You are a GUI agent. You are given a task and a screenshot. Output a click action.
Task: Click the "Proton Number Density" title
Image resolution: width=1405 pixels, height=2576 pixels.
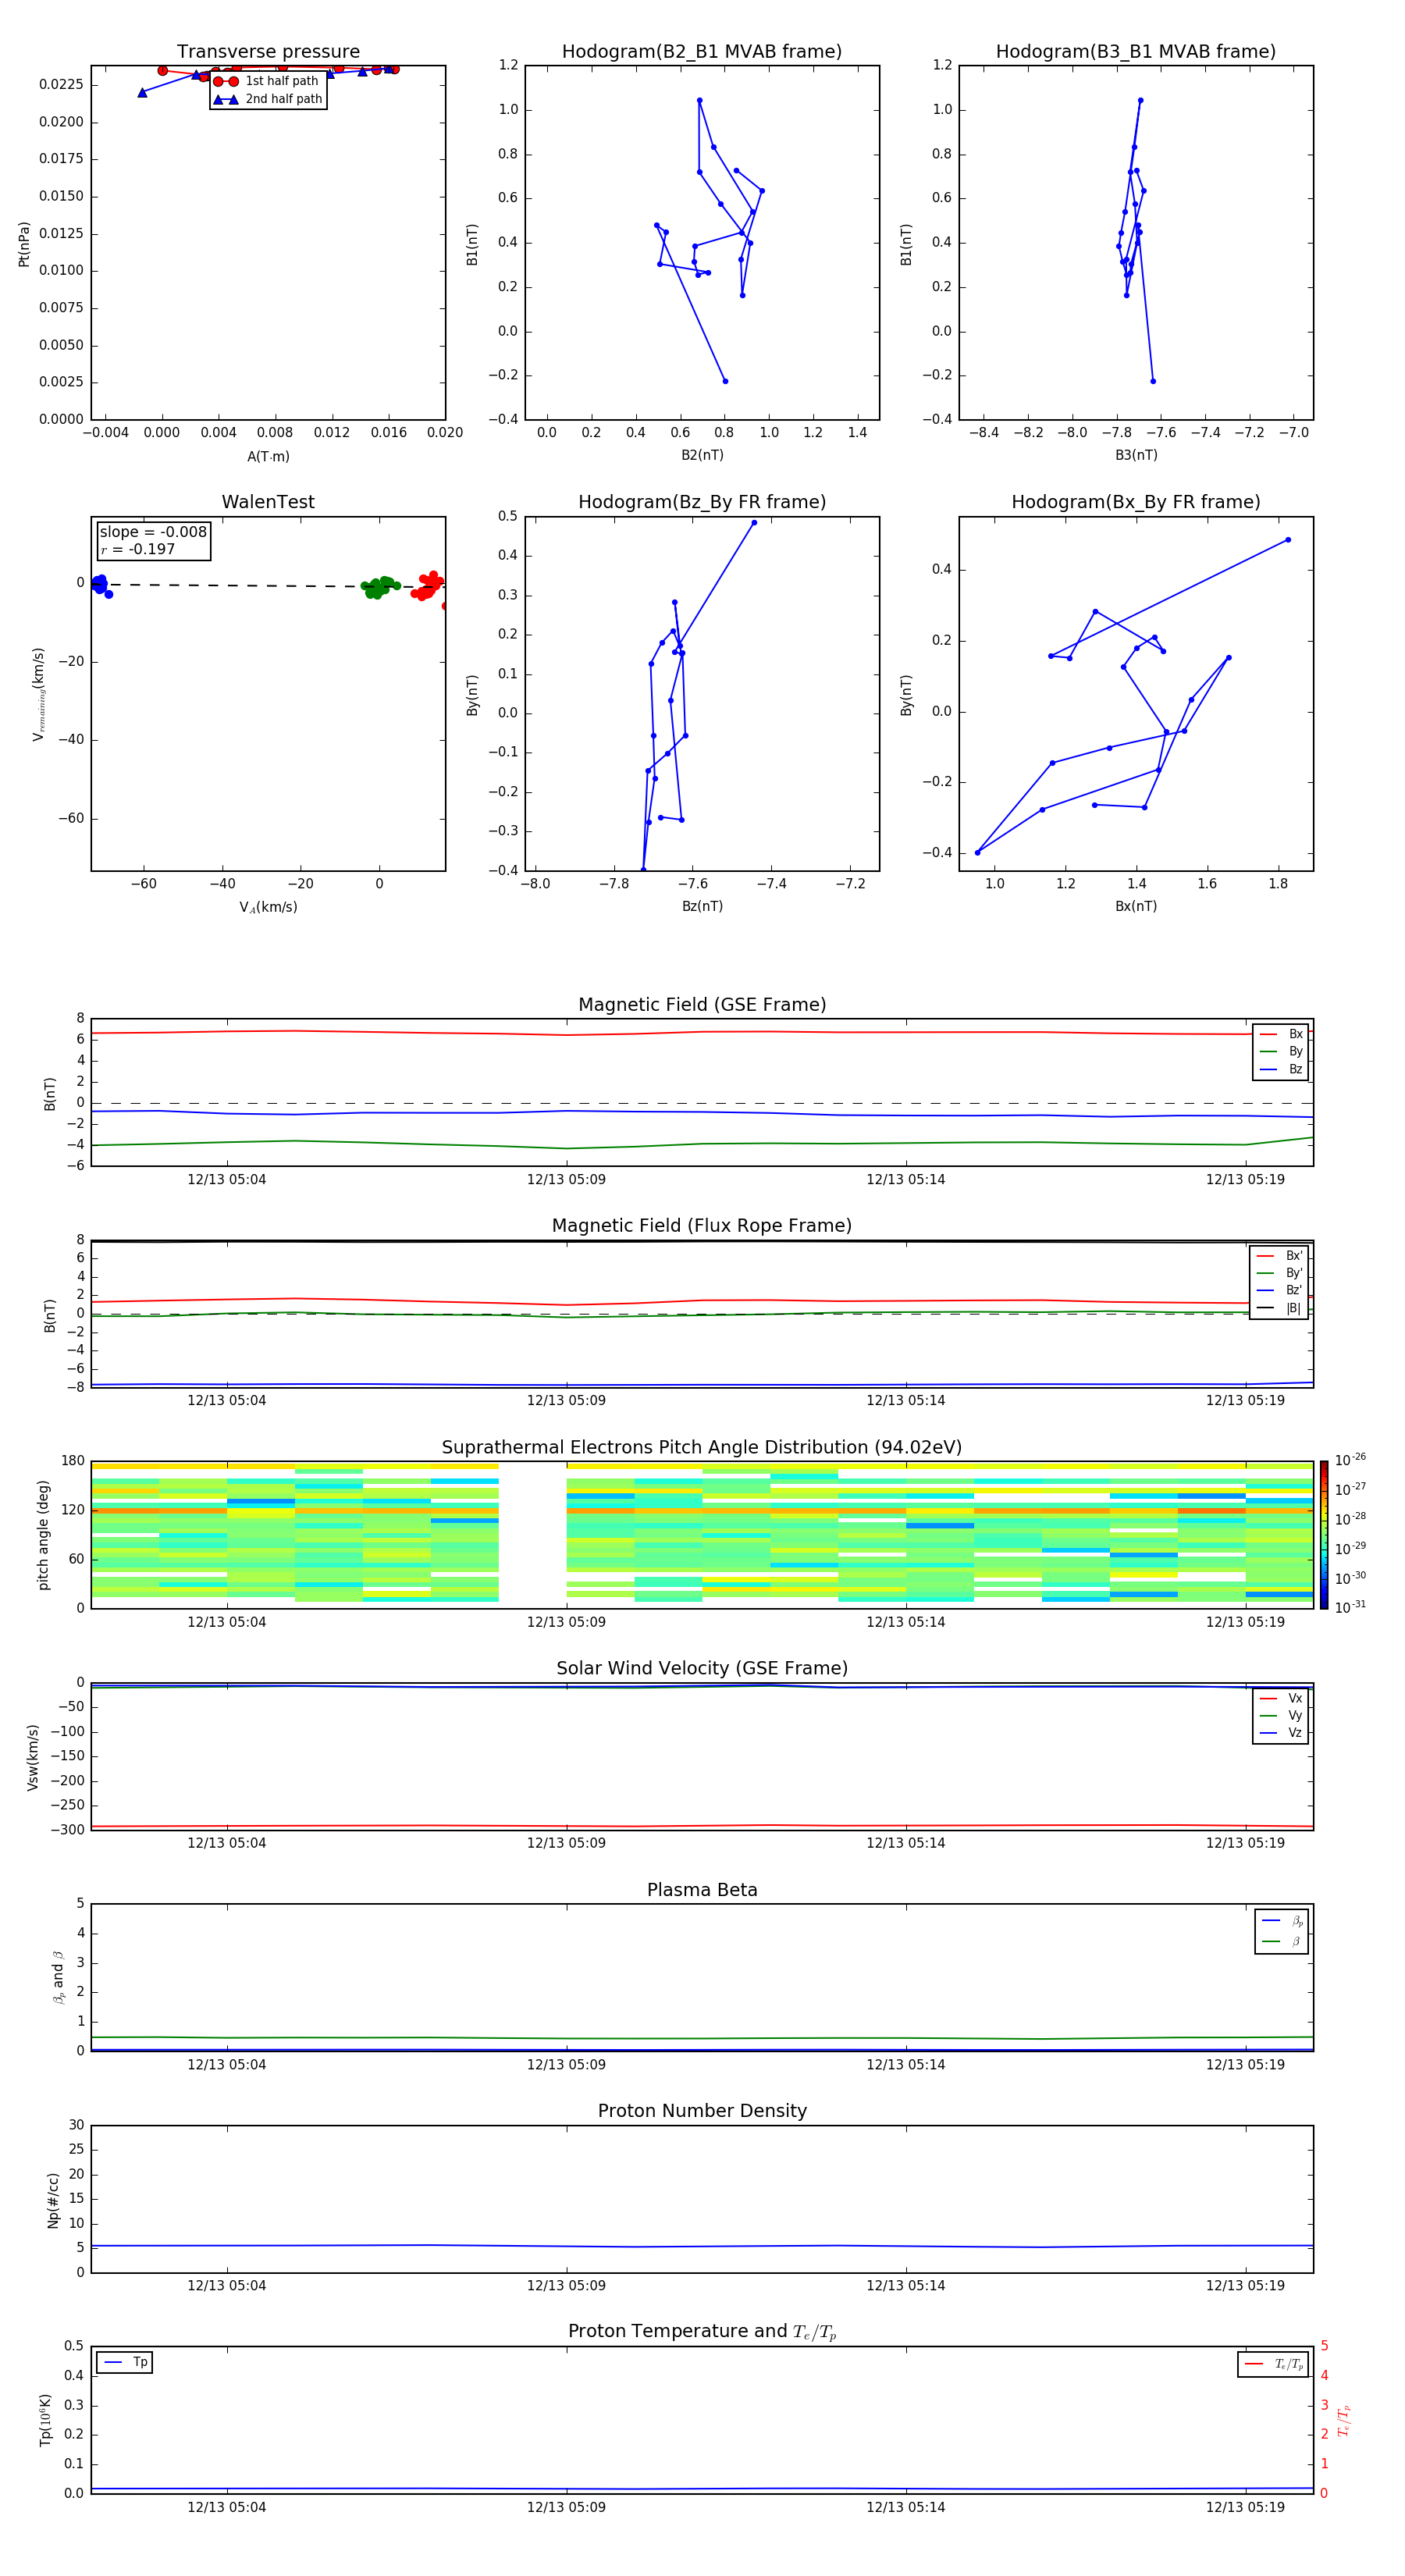(x=702, y=2111)
